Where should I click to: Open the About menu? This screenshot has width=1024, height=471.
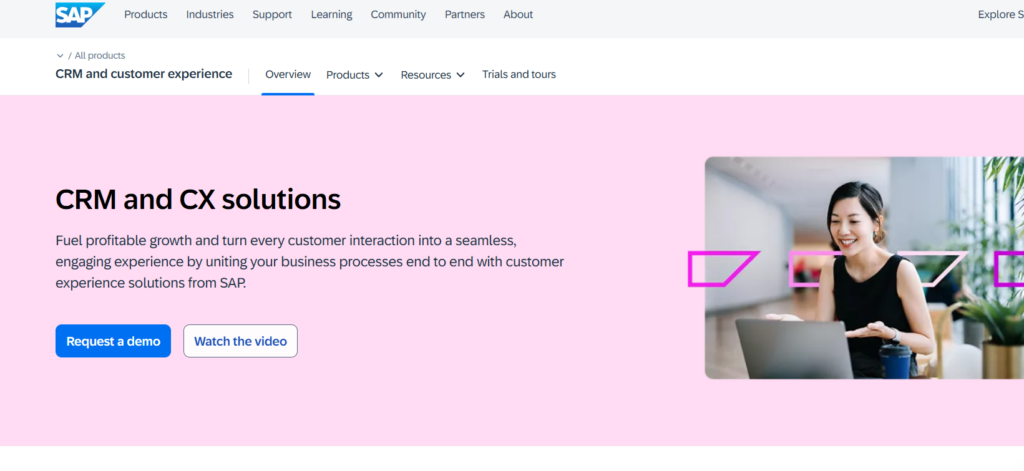(518, 15)
